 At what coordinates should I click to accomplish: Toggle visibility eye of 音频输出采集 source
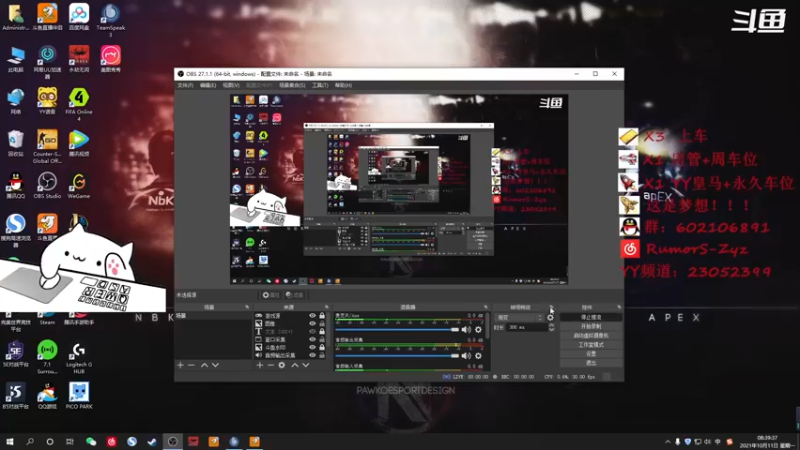pos(312,355)
